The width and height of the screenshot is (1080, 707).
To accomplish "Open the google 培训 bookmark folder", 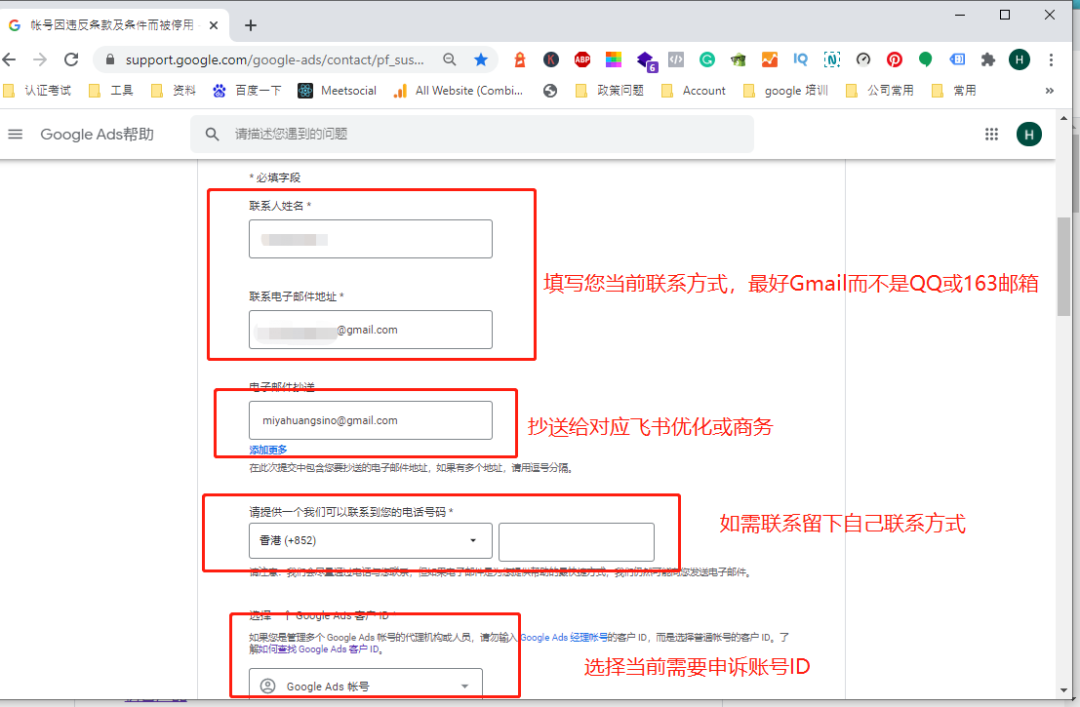I will (x=785, y=91).
